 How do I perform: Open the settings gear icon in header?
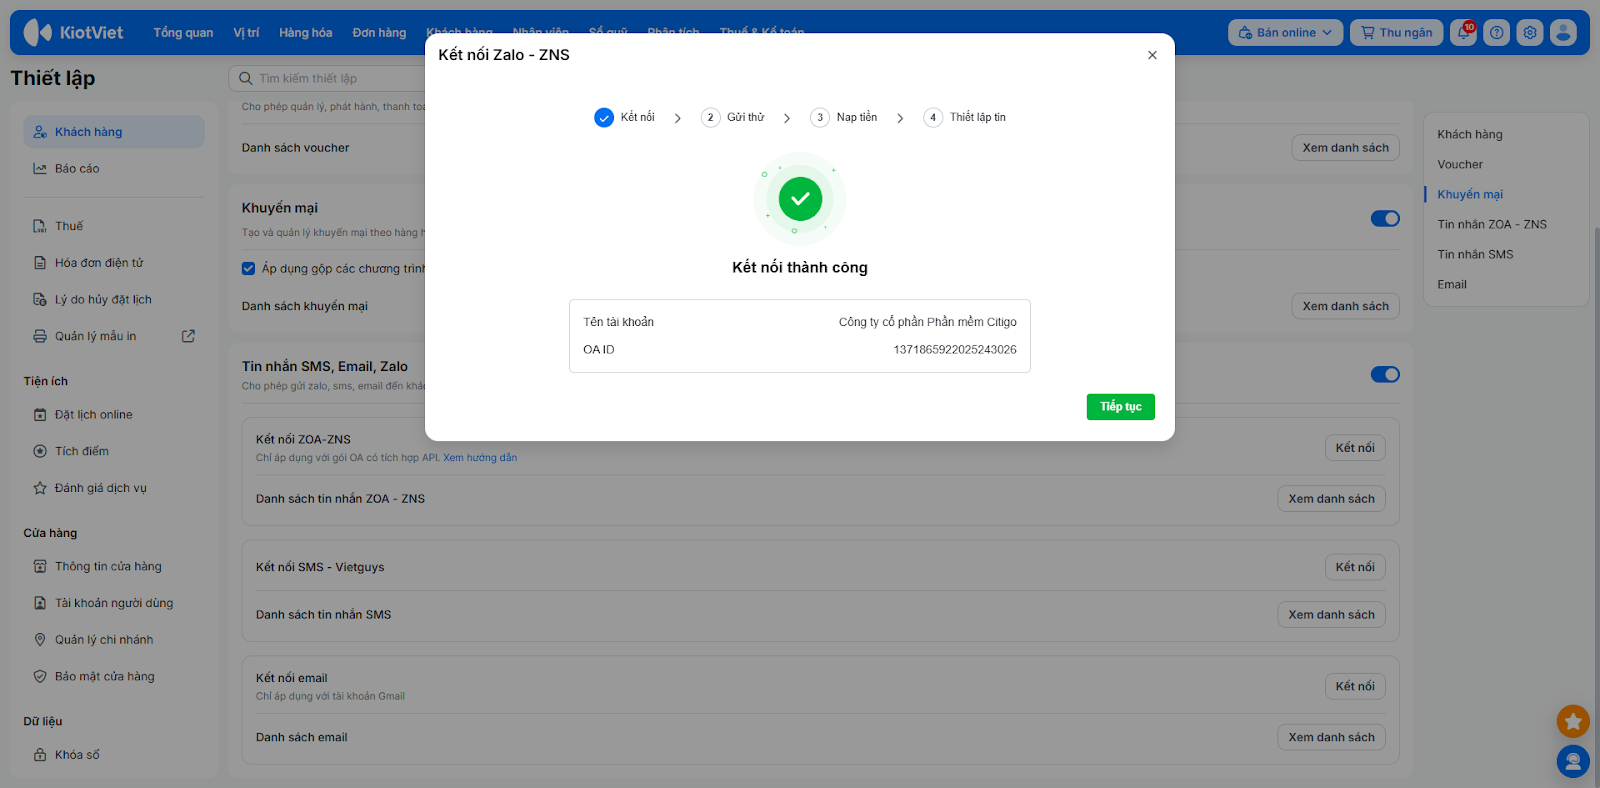1530,32
